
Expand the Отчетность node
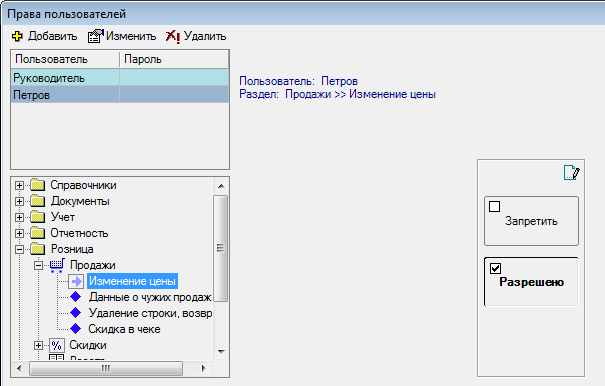click(x=19, y=233)
